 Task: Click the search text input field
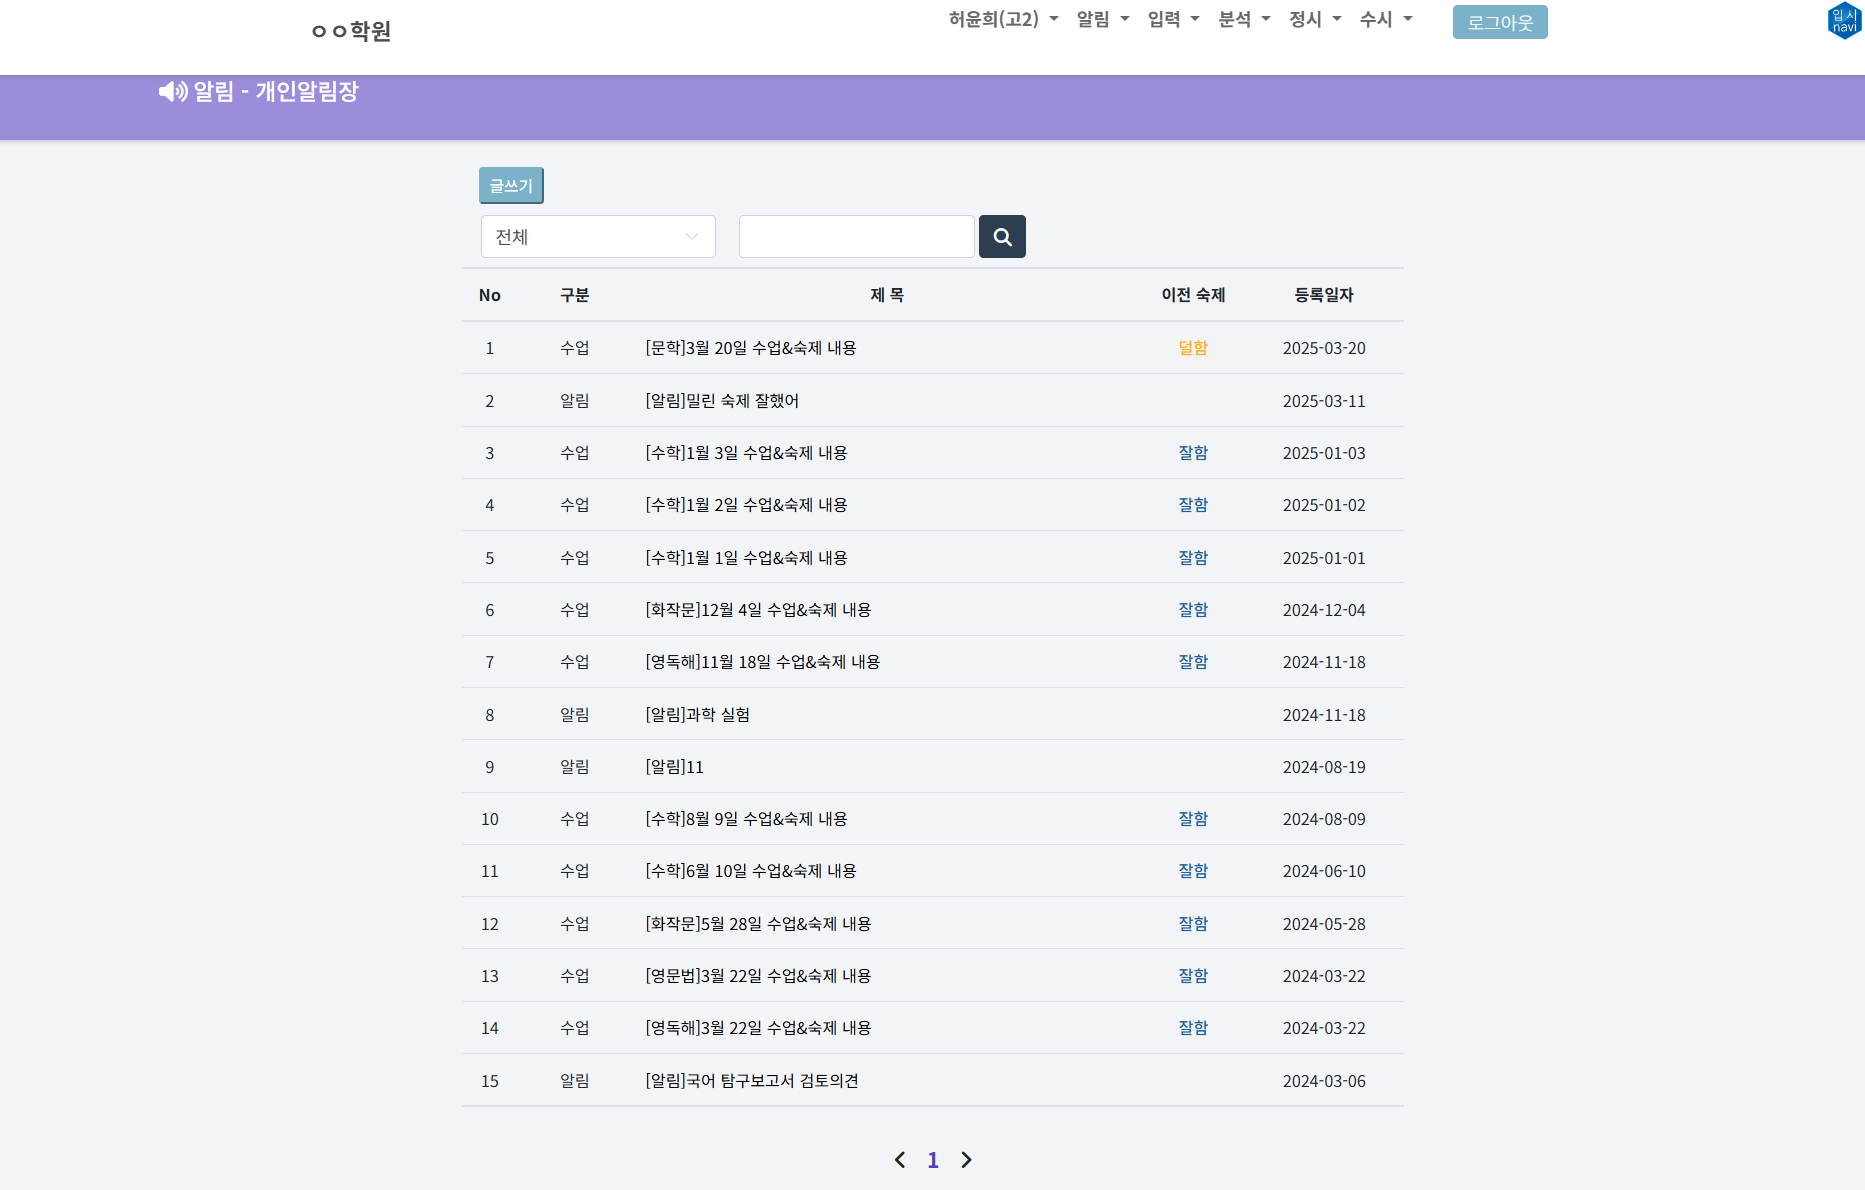coord(856,237)
